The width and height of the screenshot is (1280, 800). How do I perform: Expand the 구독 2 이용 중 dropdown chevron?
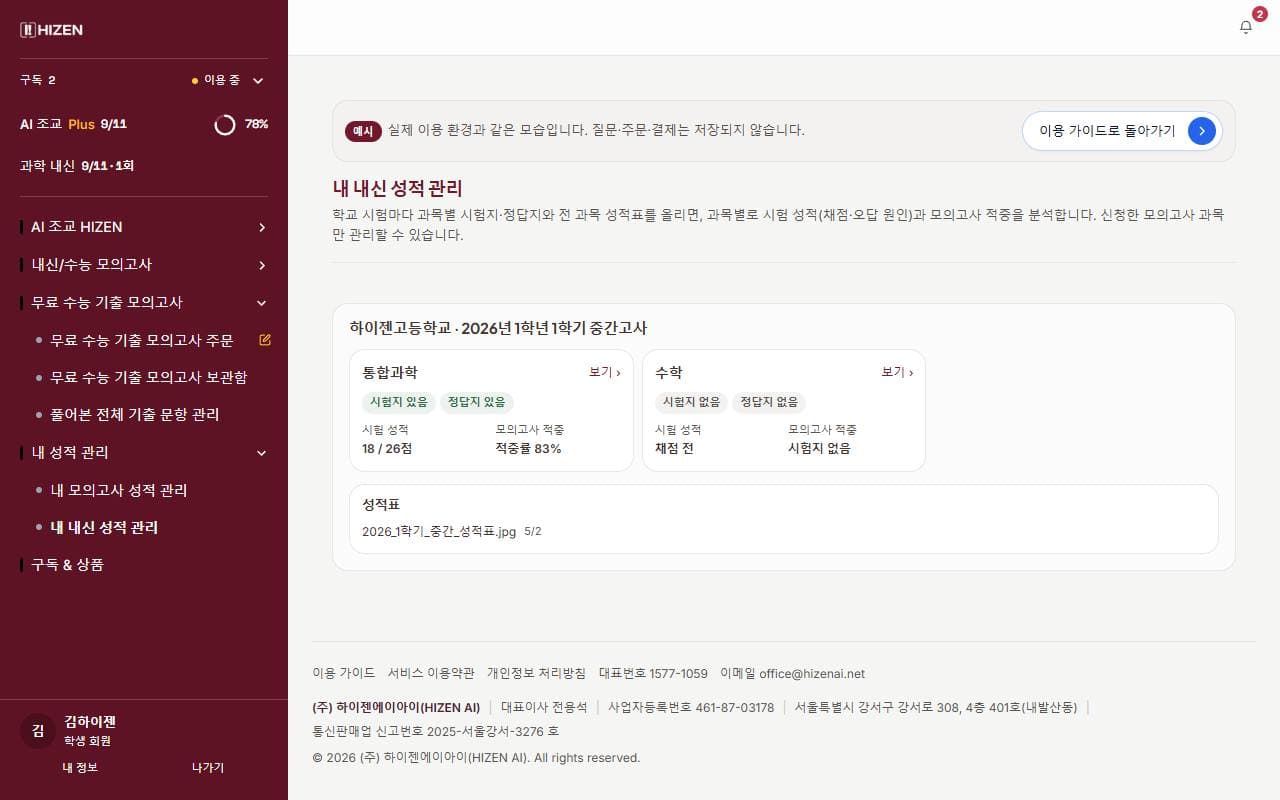pyautogui.click(x=258, y=81)
